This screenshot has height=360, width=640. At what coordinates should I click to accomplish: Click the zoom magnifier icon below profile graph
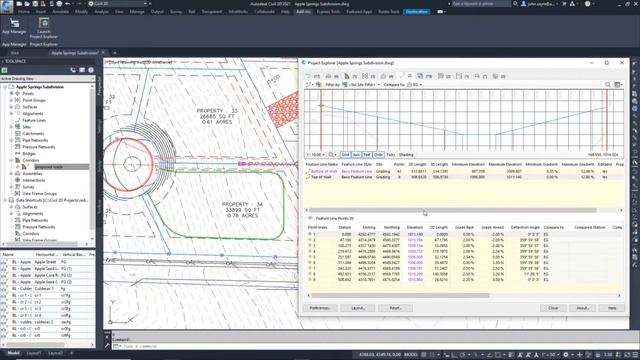coord(331,155)
